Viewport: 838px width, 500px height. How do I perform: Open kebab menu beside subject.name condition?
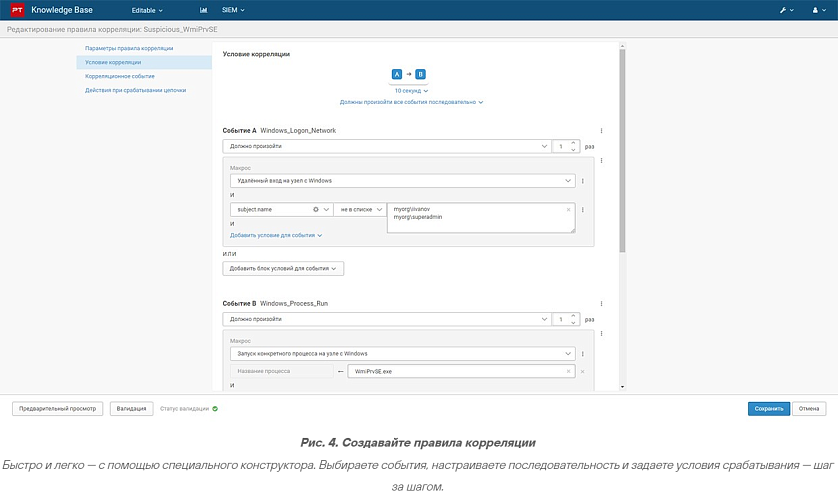pos(583,210)
